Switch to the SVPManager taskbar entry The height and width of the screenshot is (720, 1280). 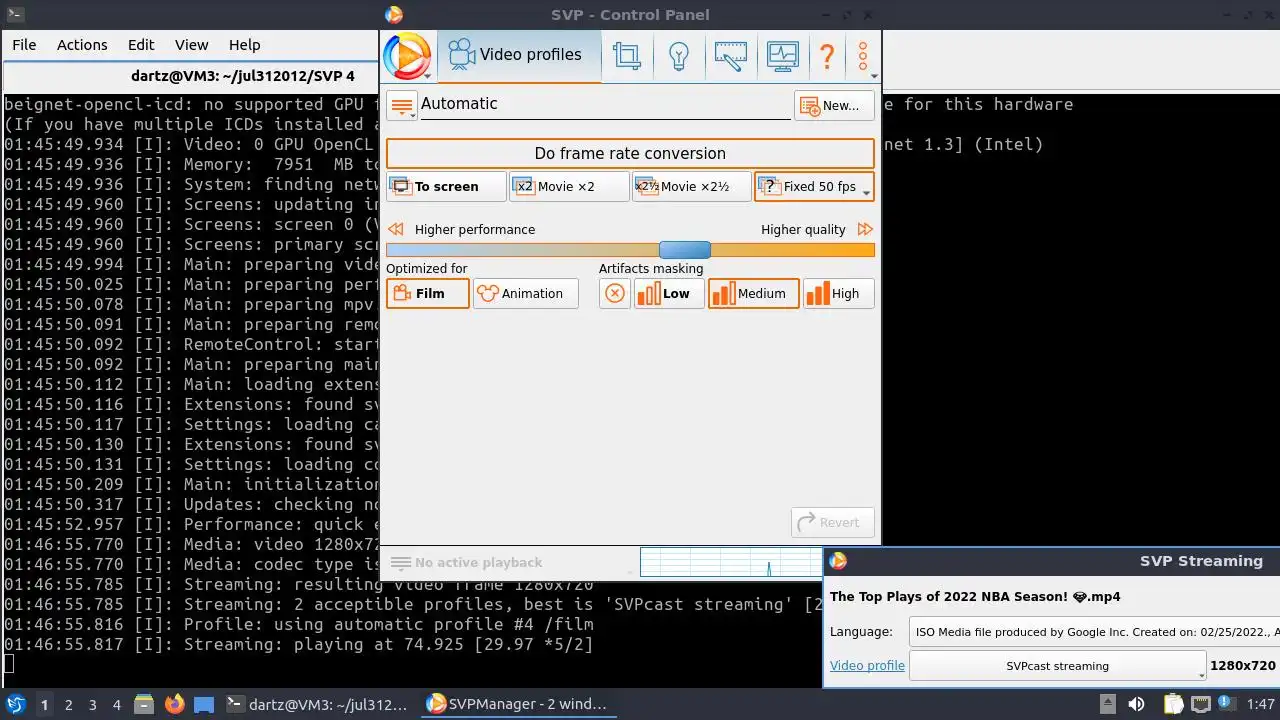click(517, 704)
